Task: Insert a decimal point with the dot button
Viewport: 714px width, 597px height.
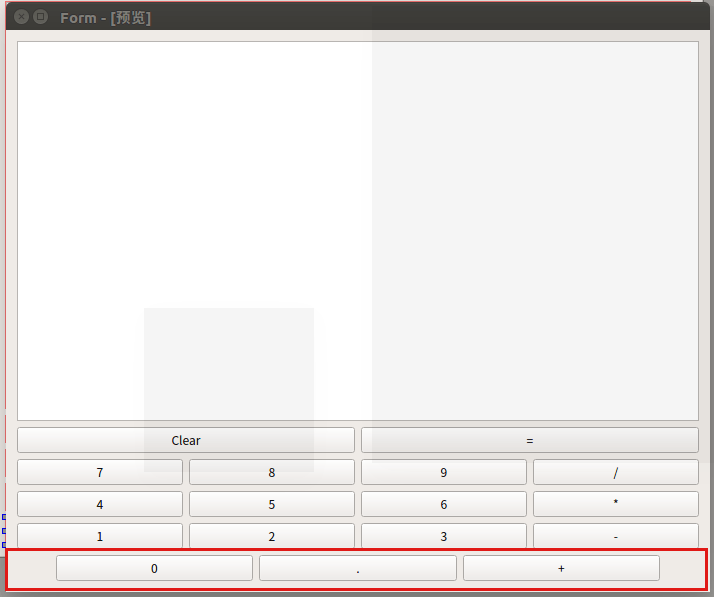Action: click(358, 568)
